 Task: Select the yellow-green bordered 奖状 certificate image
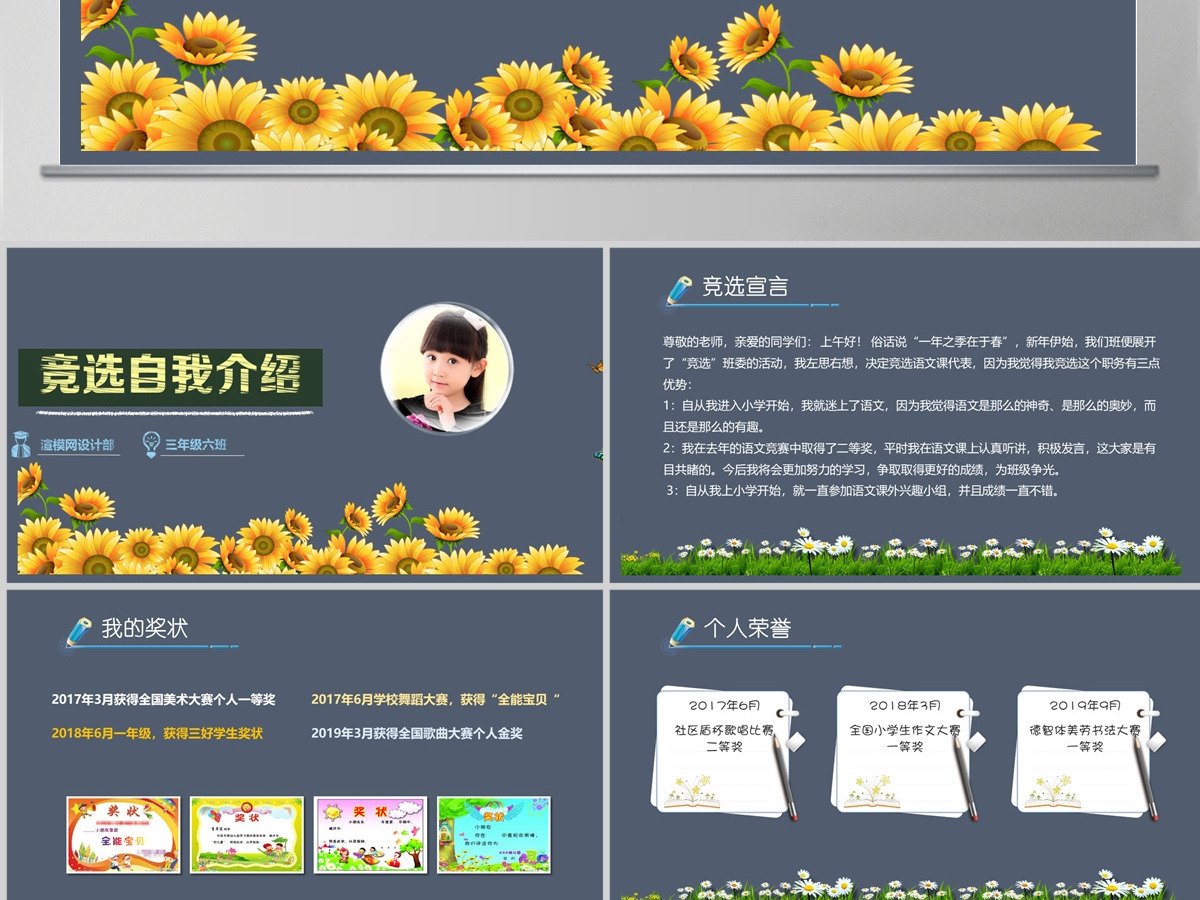click(x=247, y=834)
